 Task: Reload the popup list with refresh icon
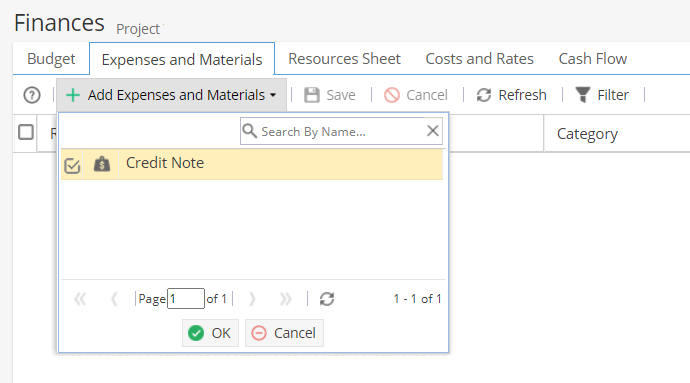[x=327, y=299]
